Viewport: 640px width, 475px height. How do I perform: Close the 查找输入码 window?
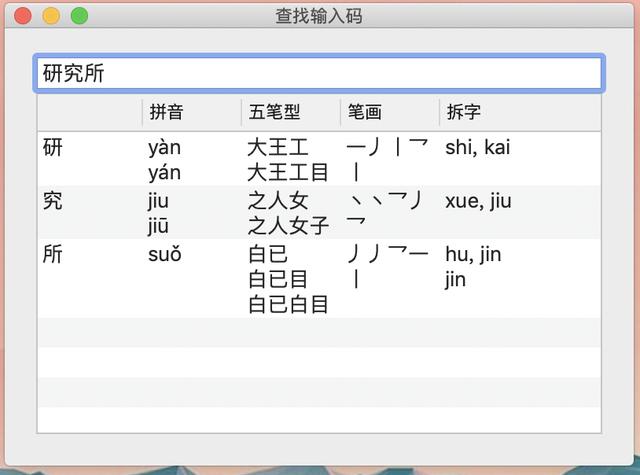tap(23, 16)
